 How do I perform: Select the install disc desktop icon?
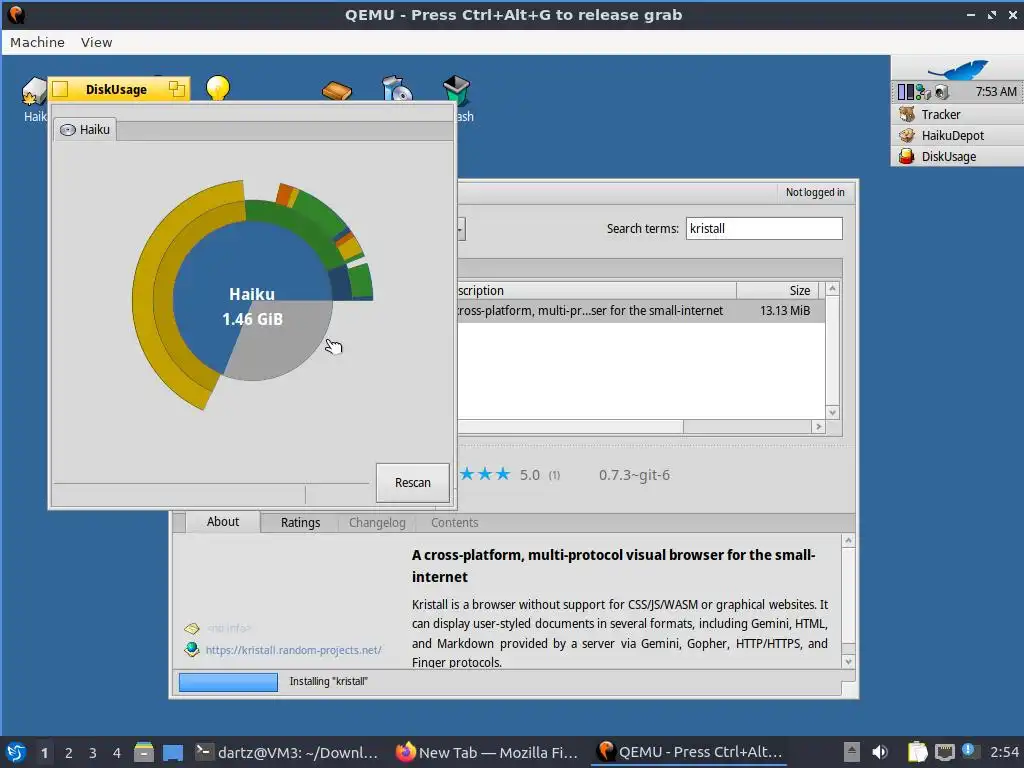click(396, 89)
